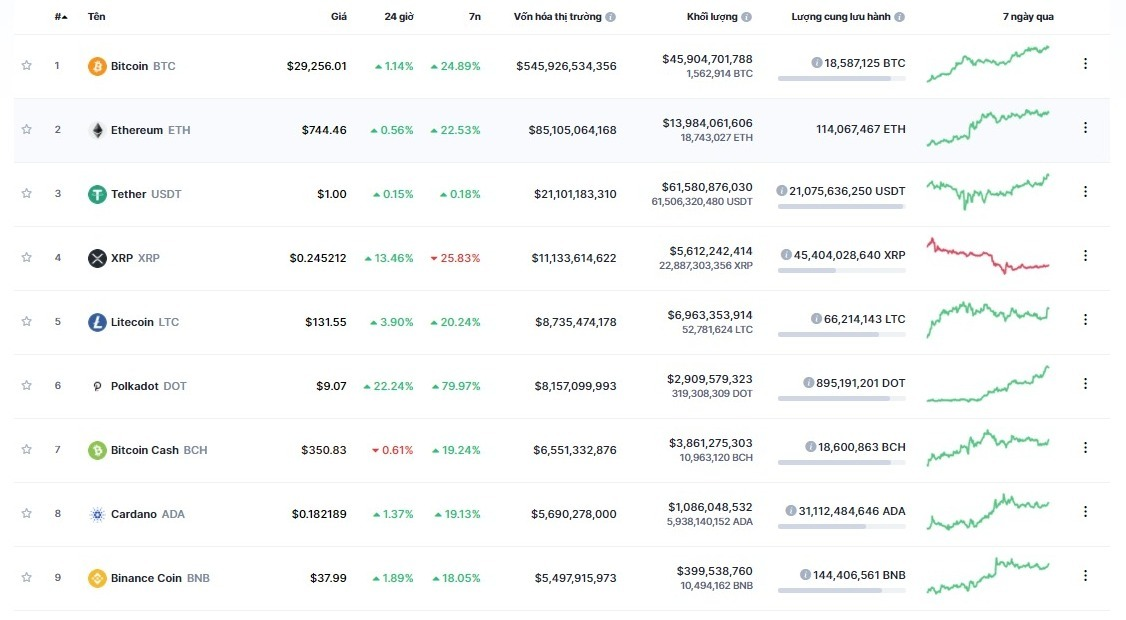Click the info icon beside Lượng cung lưu hành

click(900, 17)
